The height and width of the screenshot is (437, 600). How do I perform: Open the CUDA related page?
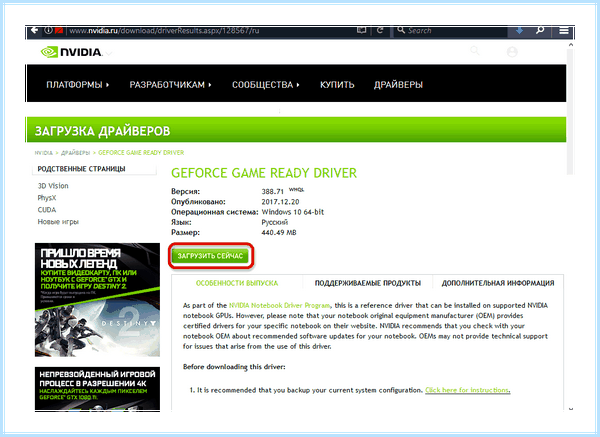tap(47, 210)
